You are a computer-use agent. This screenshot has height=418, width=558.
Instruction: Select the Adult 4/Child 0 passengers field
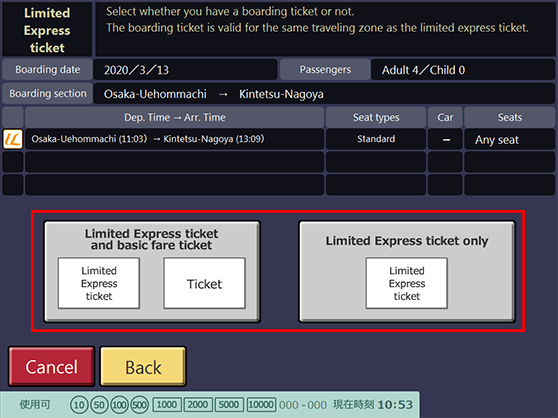point(463,70)
